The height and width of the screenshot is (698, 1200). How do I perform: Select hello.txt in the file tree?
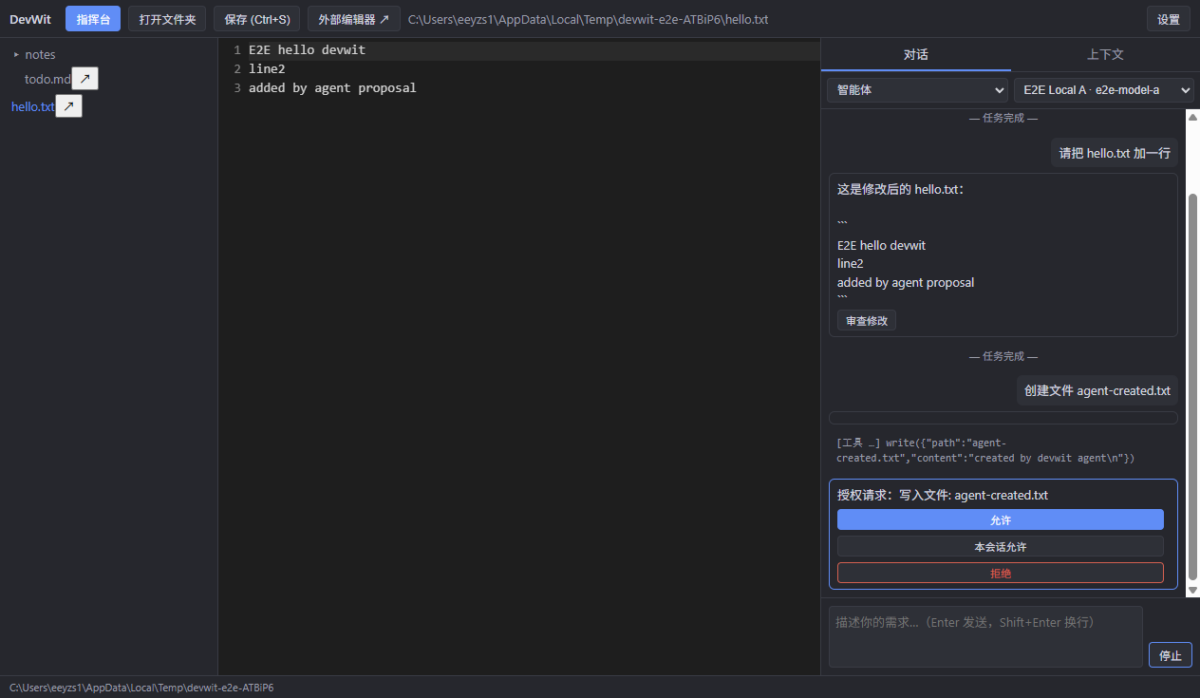(x=32, y=106)
